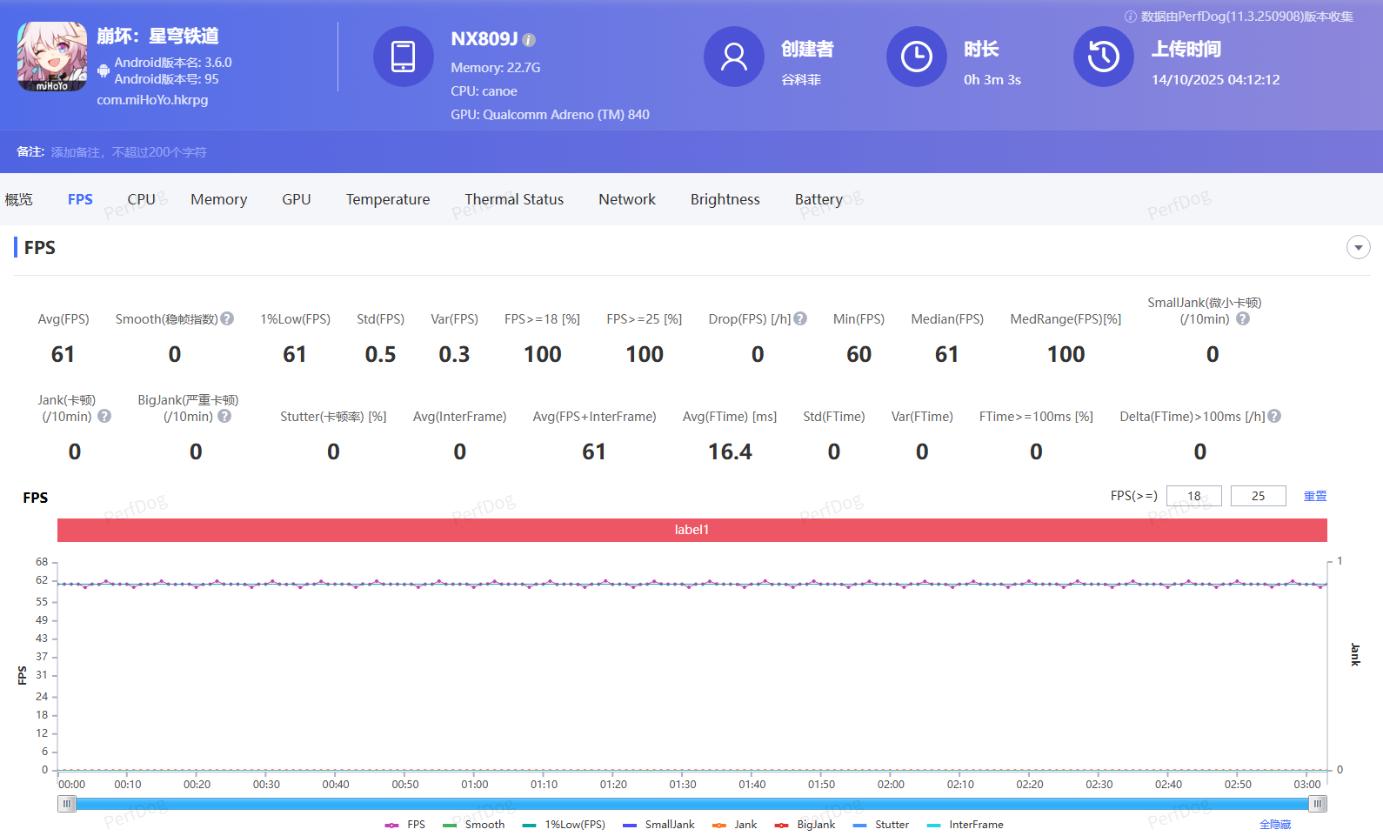Image resolution: width=1383 pixels, height=836 pixels.
Task: Toggle the BigJank series in legend
Action: coord(805,825)
